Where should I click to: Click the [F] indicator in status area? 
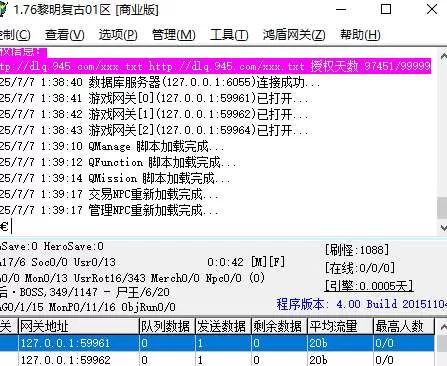(277, 262)
